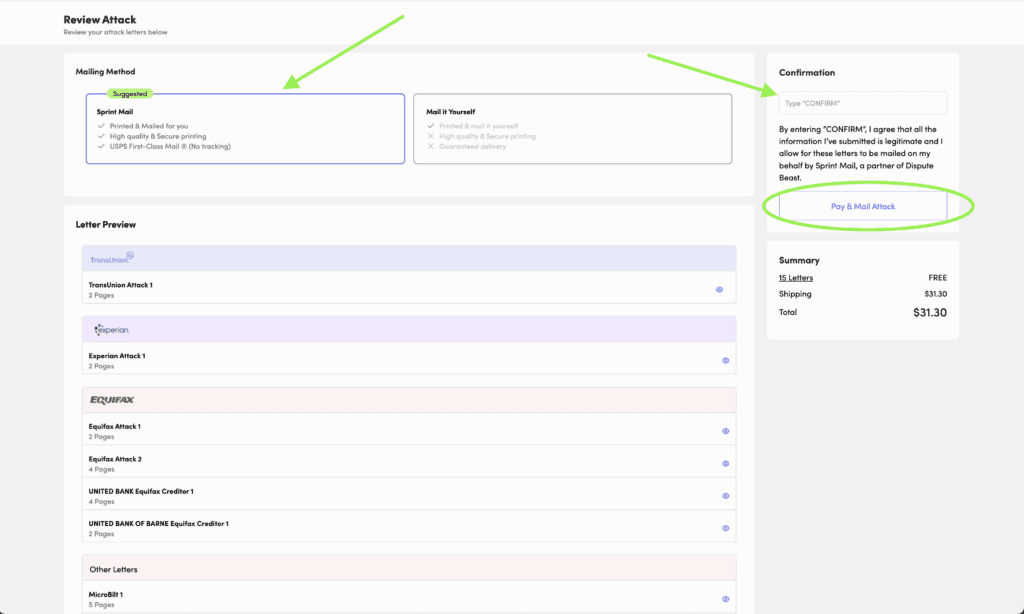
Task: Click the Equifax logo header
Action: pyautogui.click(x=112, y=400)
